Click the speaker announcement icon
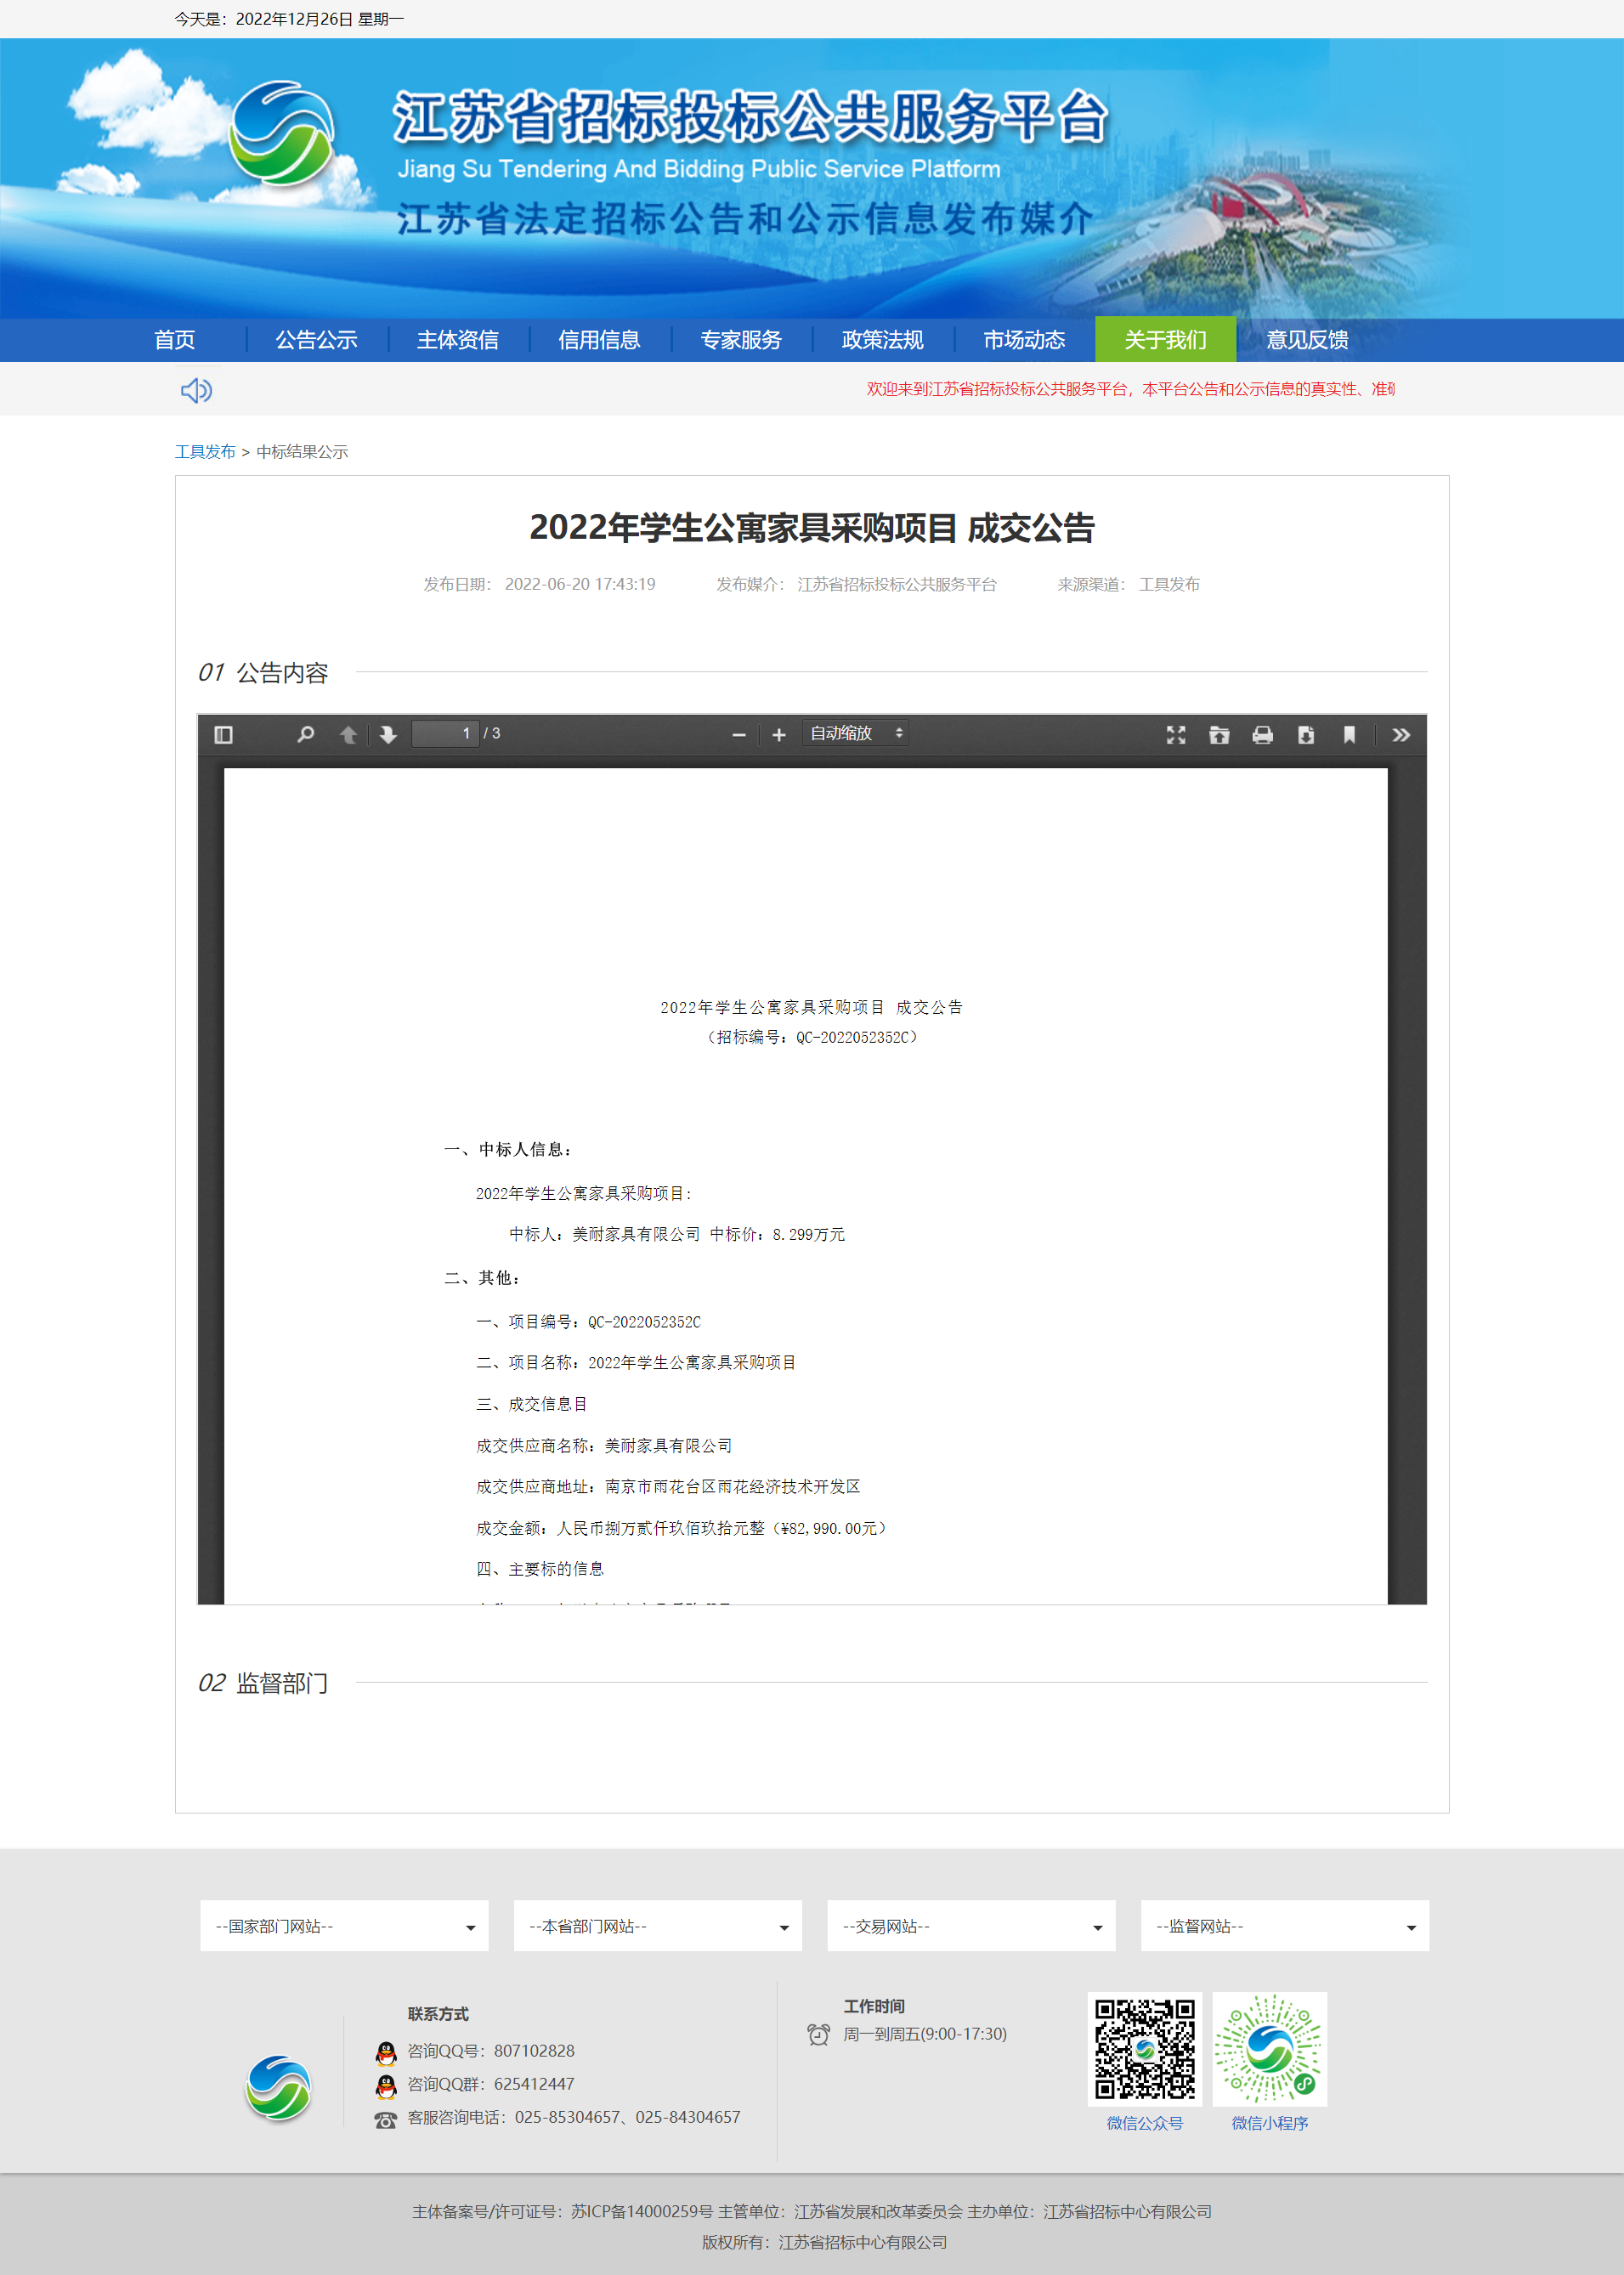Image resolution: width=1624 pixels, height=2275 pixels. (196, 390)
